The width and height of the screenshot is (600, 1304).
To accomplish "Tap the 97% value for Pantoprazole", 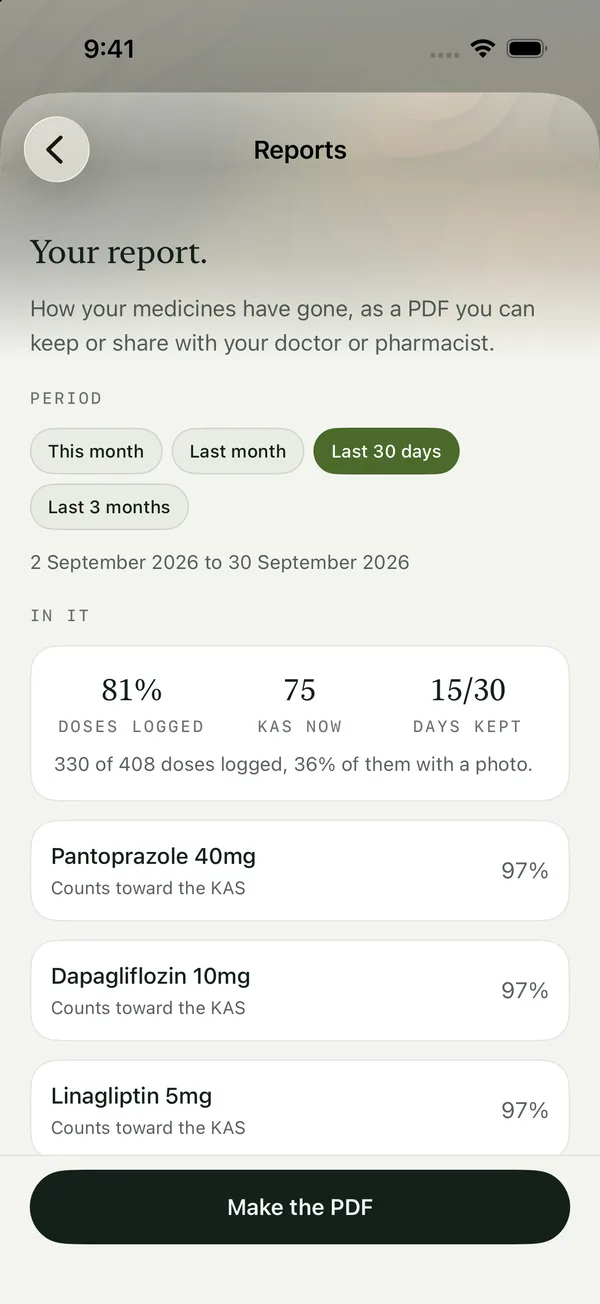I will [525, 871].
